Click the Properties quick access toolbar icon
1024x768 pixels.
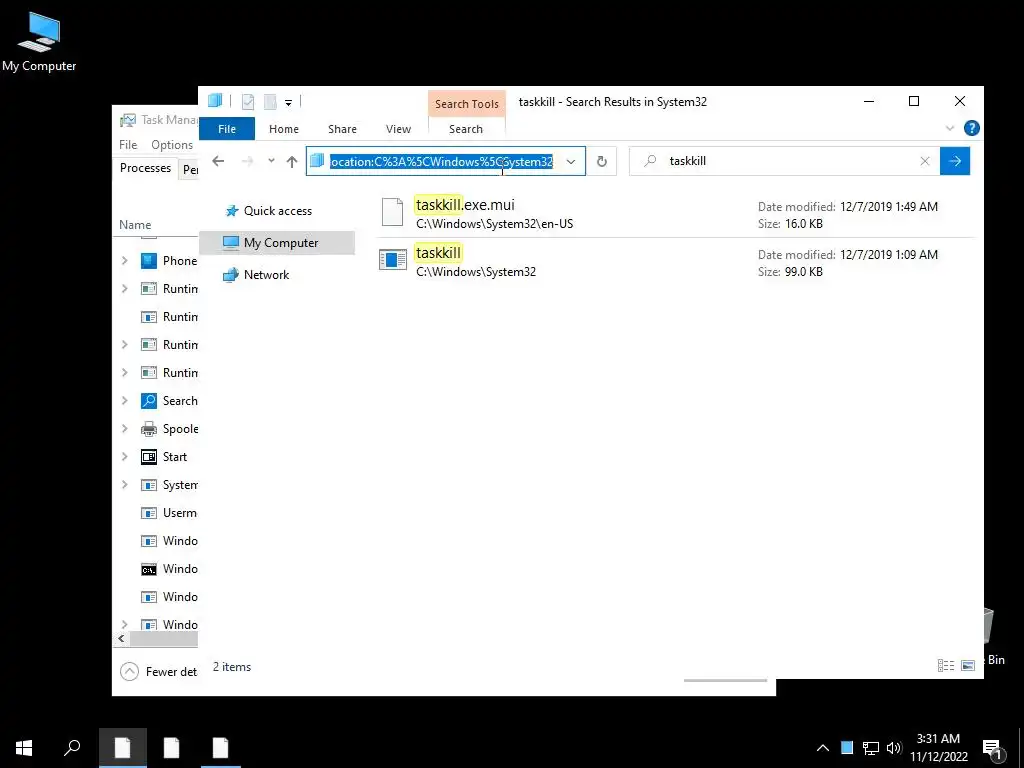pyautogui.click(x=248, y=102)
